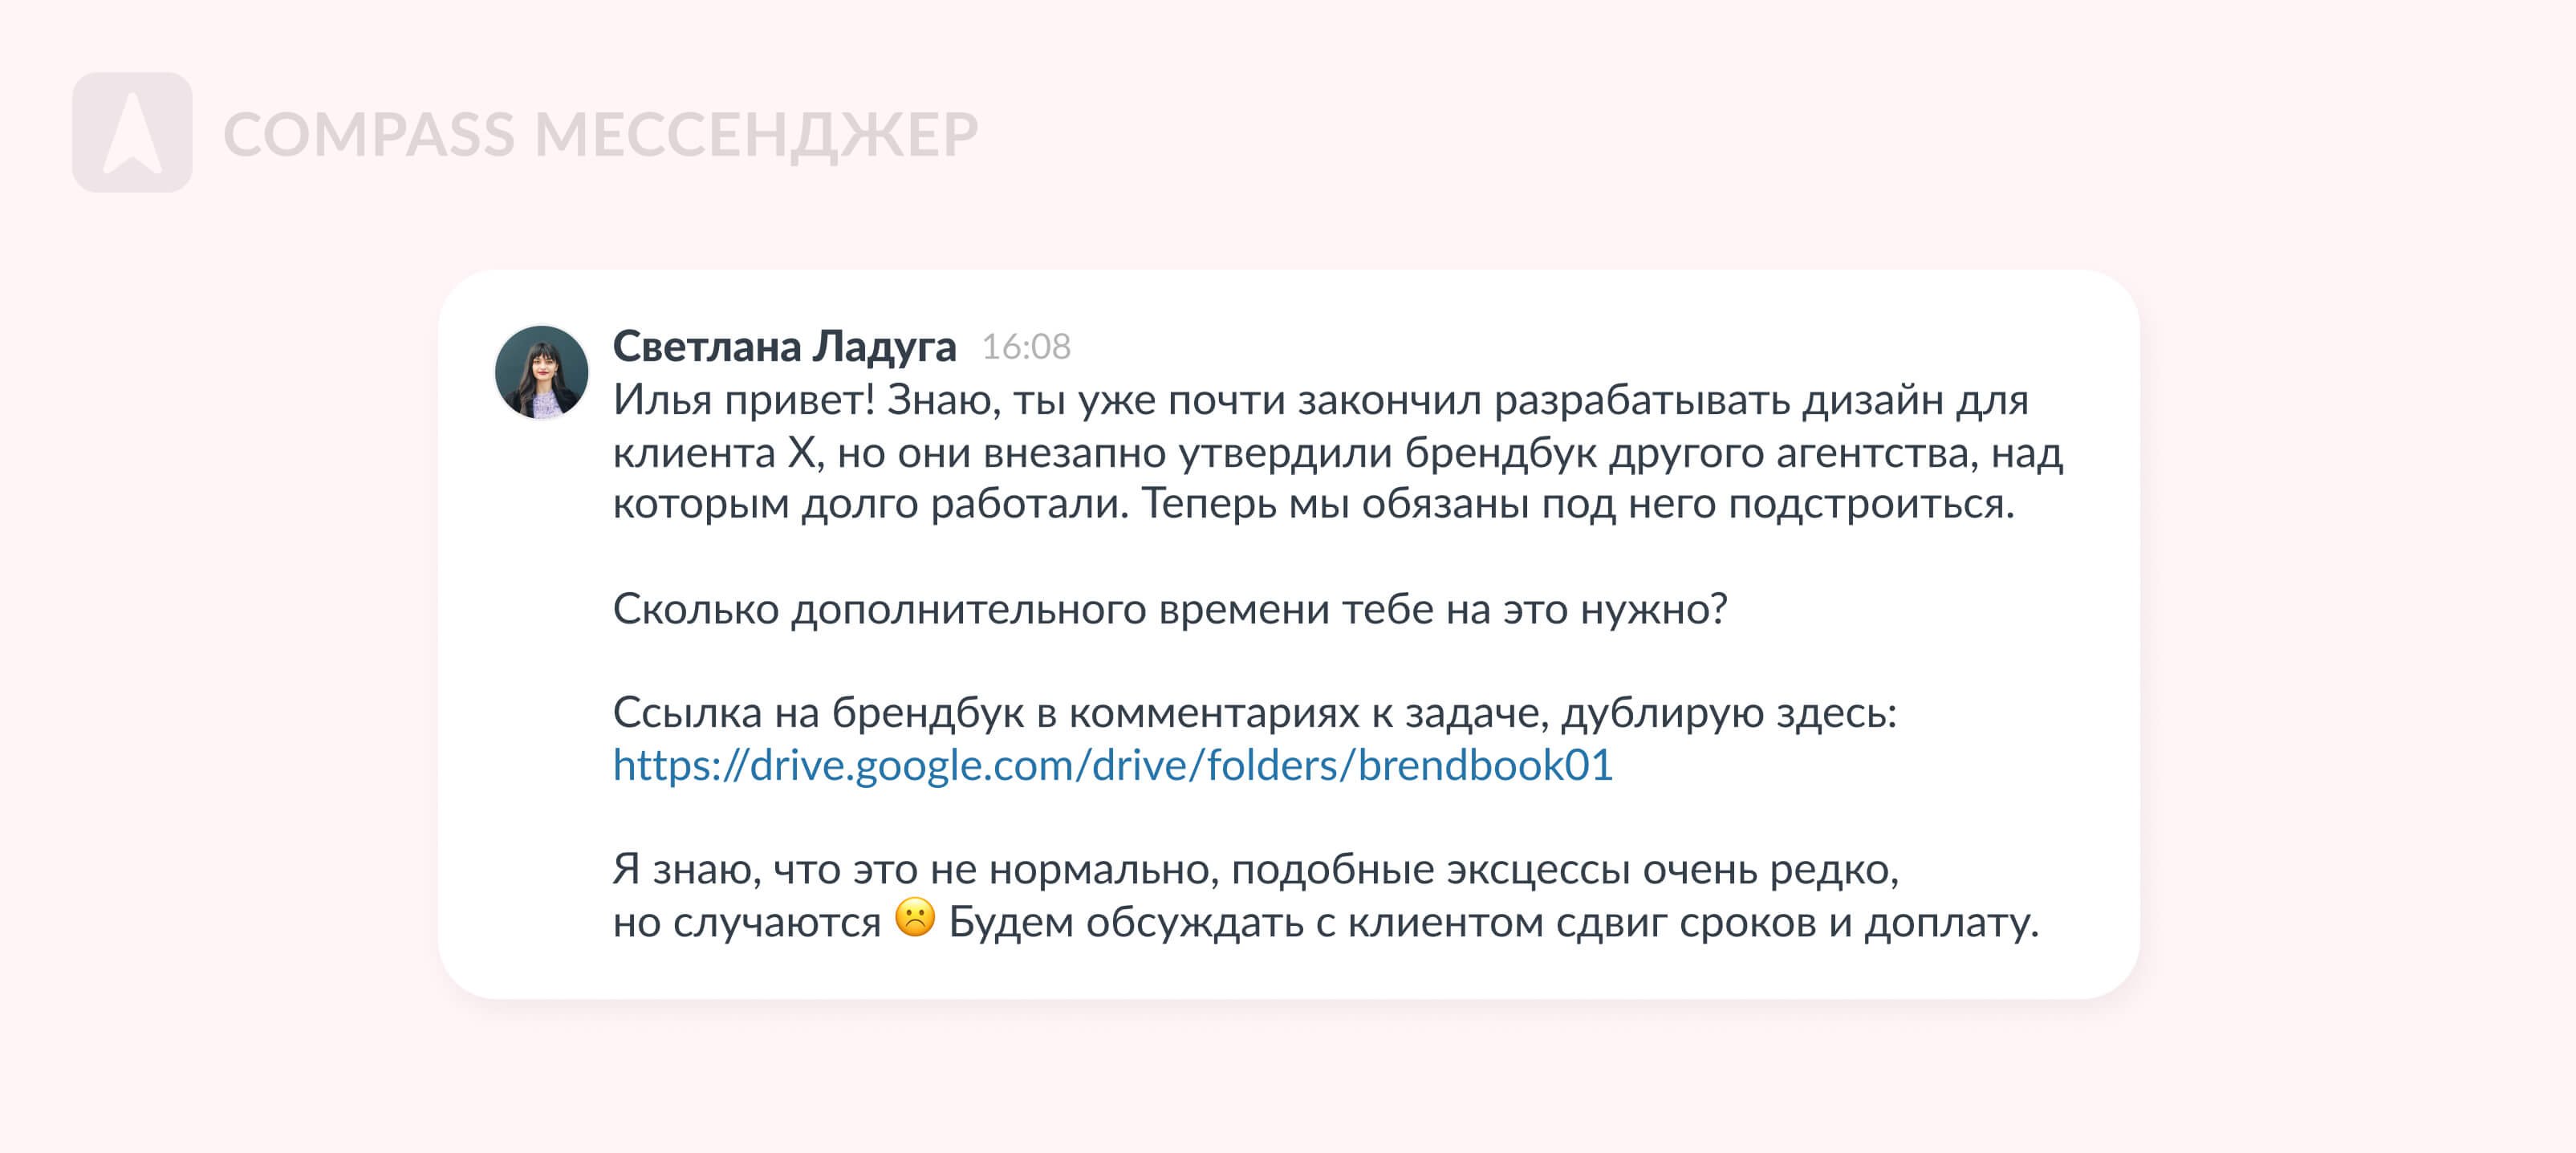Image resolution: width=2576 pixels, height=1153 pixels.
Task: Click the sentence "Теперь мы обязаны под него подстроиться"
Action: coord(1577,504)
